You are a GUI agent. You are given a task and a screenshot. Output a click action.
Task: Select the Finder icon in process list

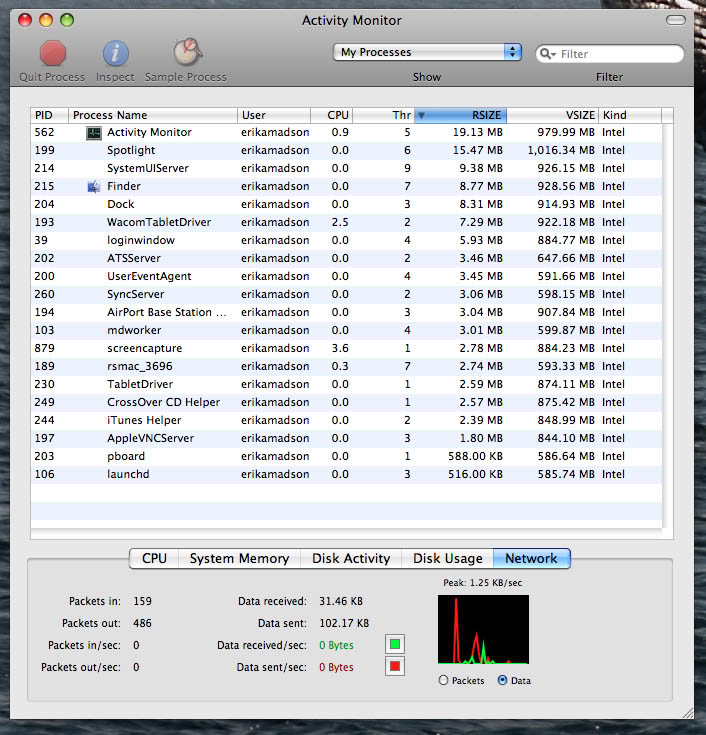pyautogui.click(x=94, y=187)
